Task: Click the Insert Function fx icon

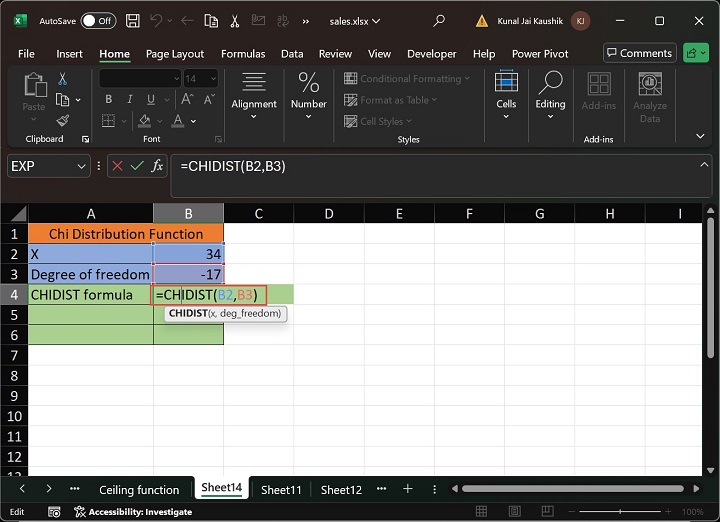Action: (157, 166)
